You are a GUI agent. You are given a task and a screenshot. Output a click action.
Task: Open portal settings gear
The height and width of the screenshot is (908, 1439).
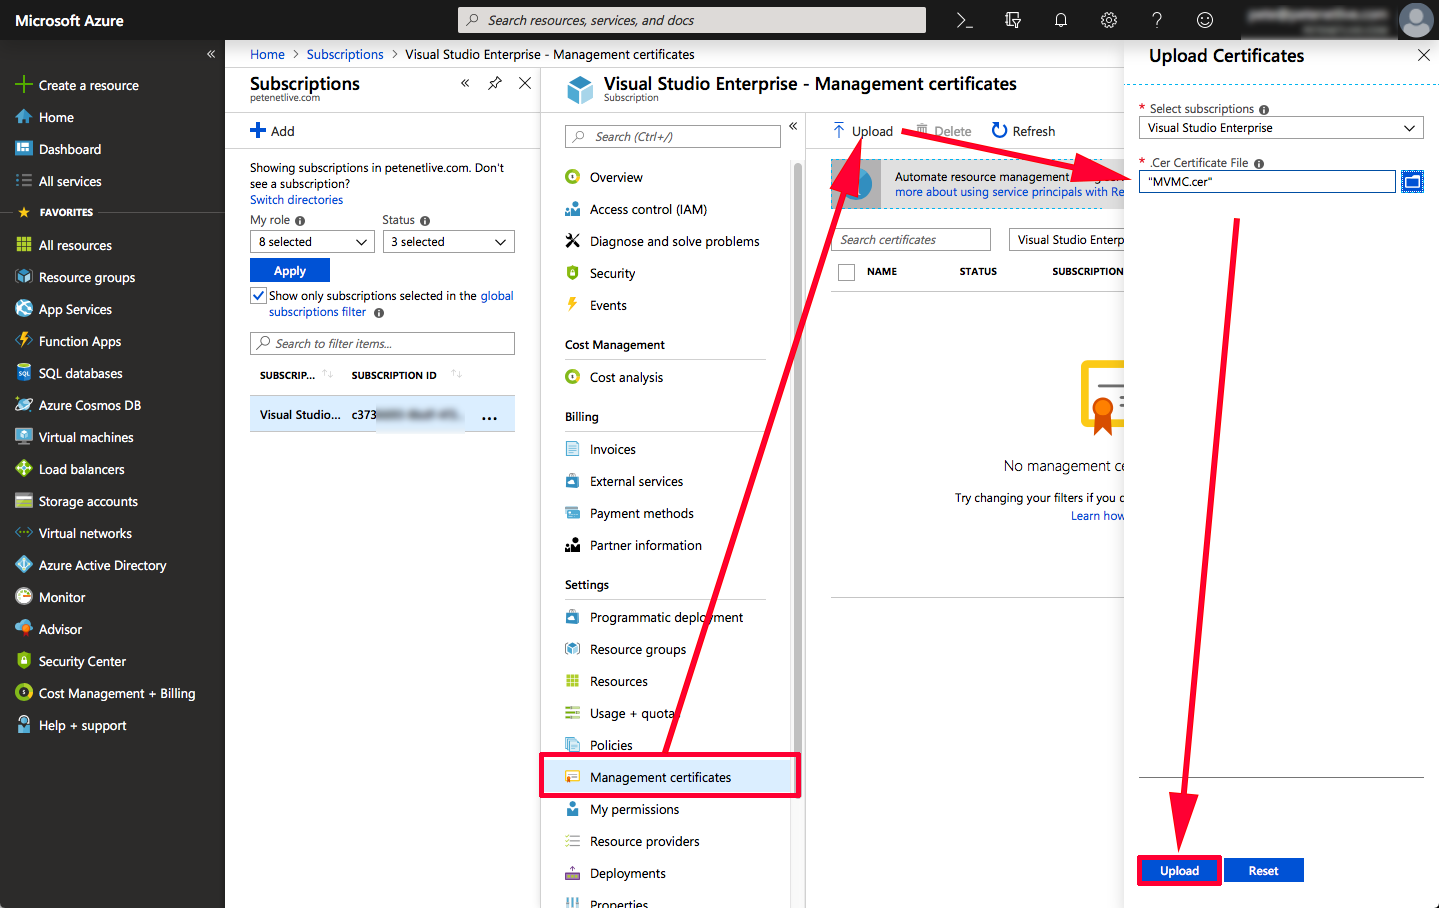1109,20
